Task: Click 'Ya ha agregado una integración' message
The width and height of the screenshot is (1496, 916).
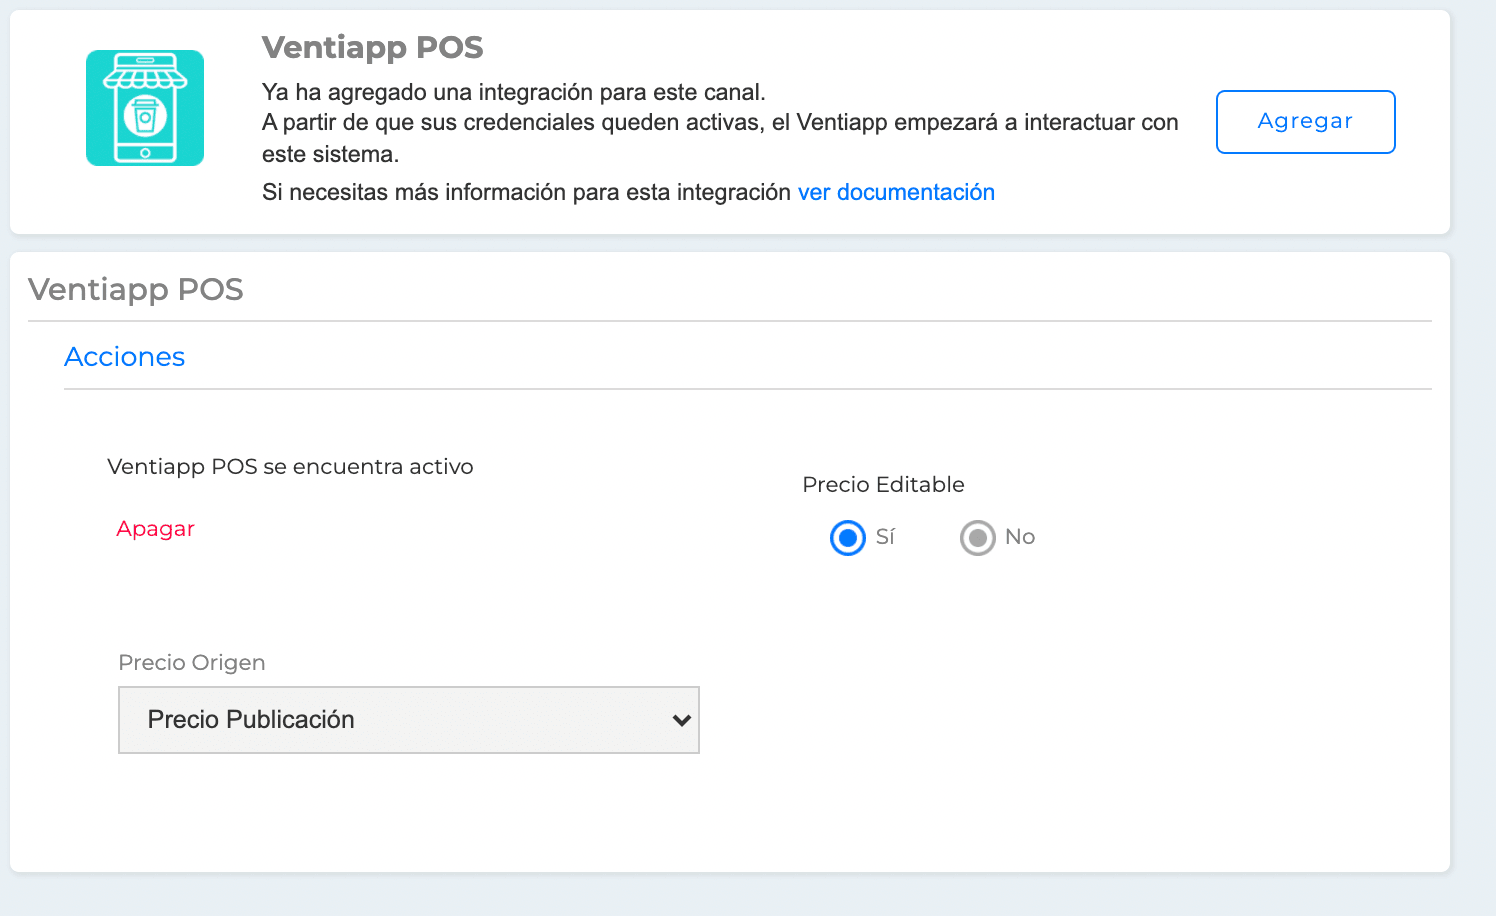Action: [x=514, y=92]
